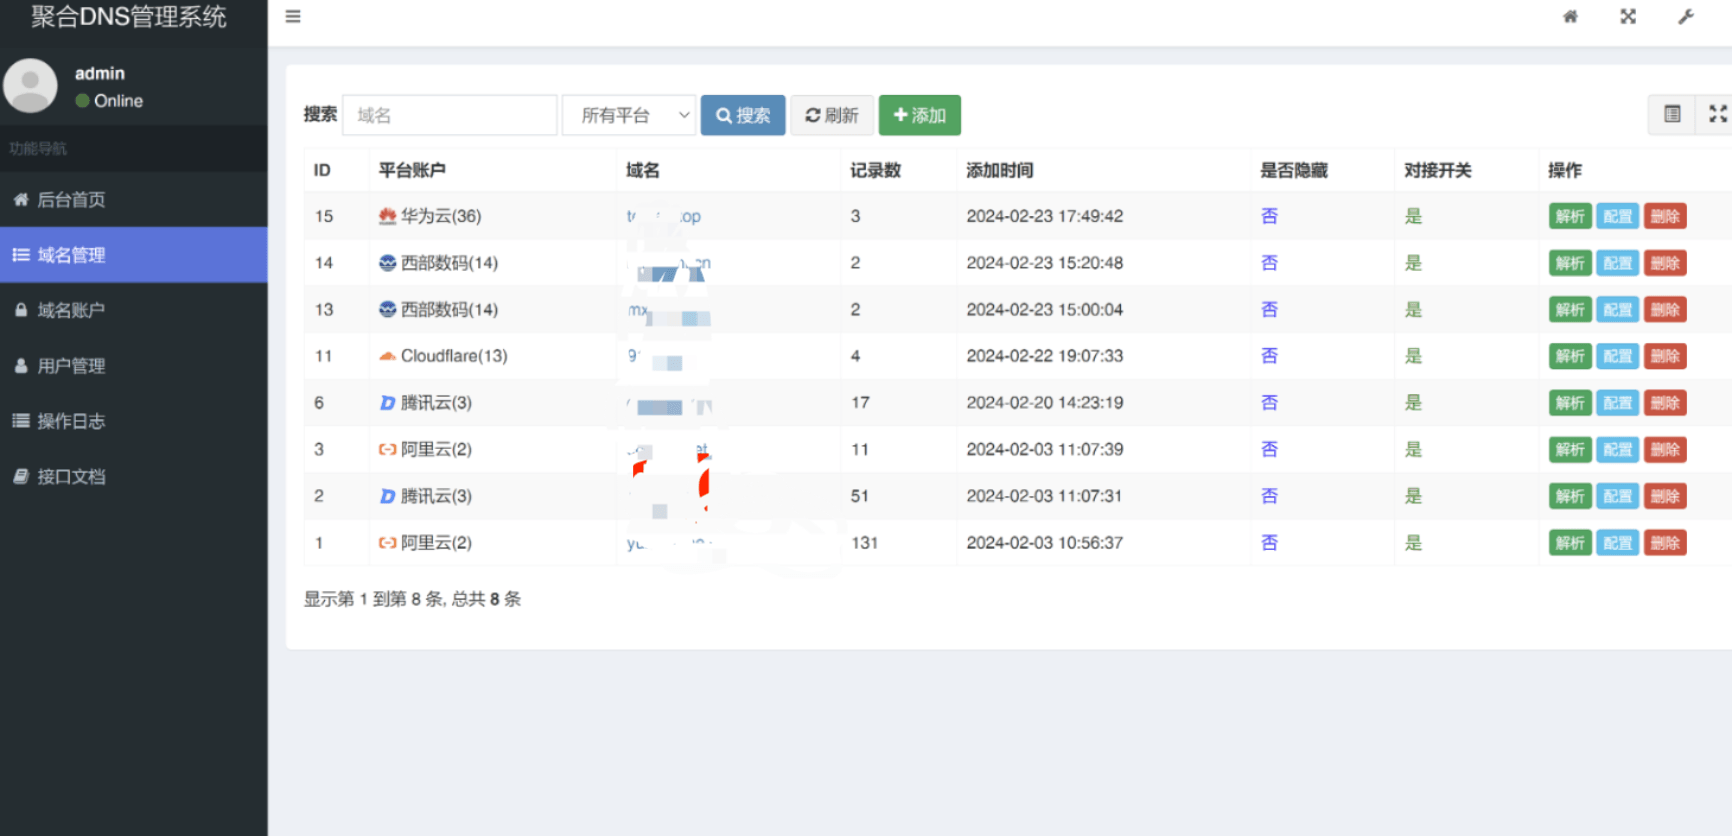Toggle hidden status '否' for row 15
Screen dimensions: 1732x836
[1269, 216]
